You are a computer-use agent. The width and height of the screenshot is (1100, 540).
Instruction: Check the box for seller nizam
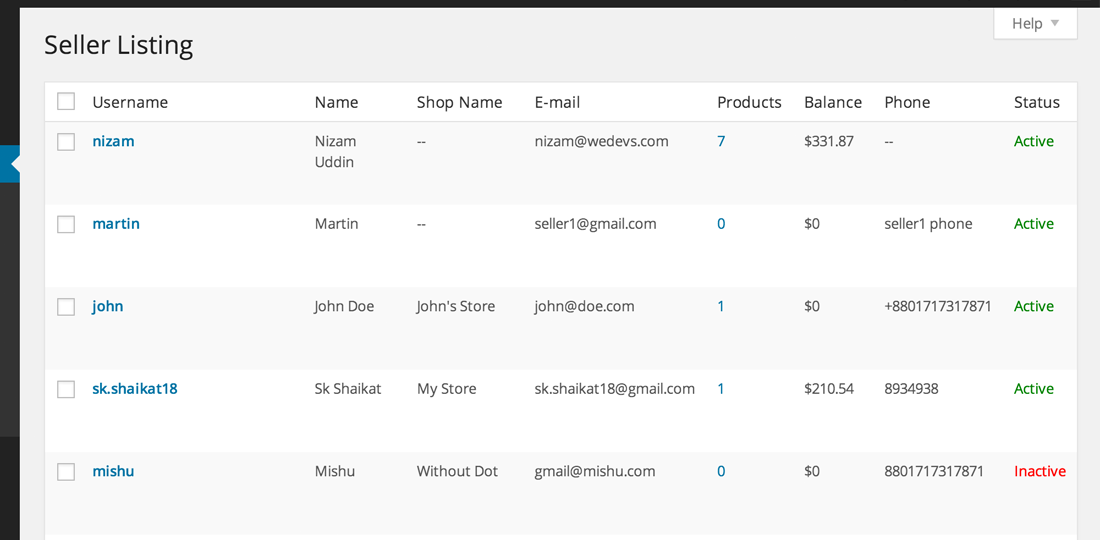pos(66,142)
